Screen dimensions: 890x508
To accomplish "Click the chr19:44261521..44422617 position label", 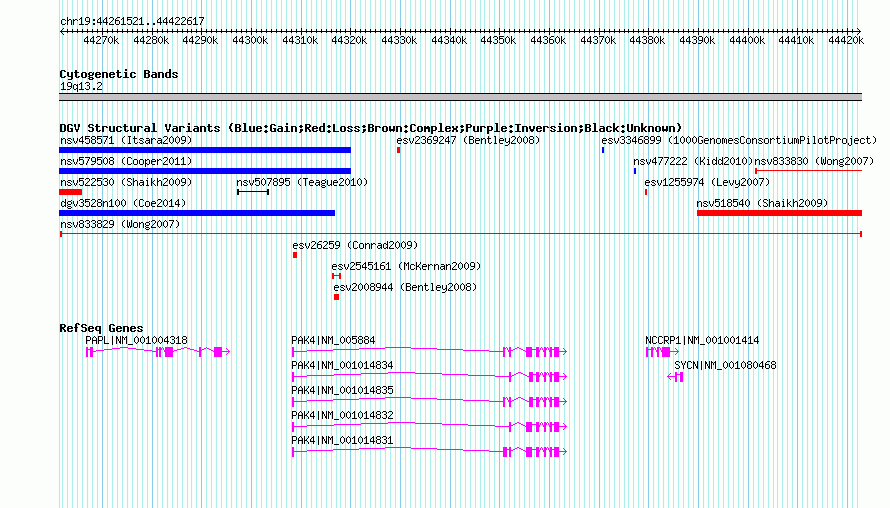I will pyautogui.click(x=132, y=21).
